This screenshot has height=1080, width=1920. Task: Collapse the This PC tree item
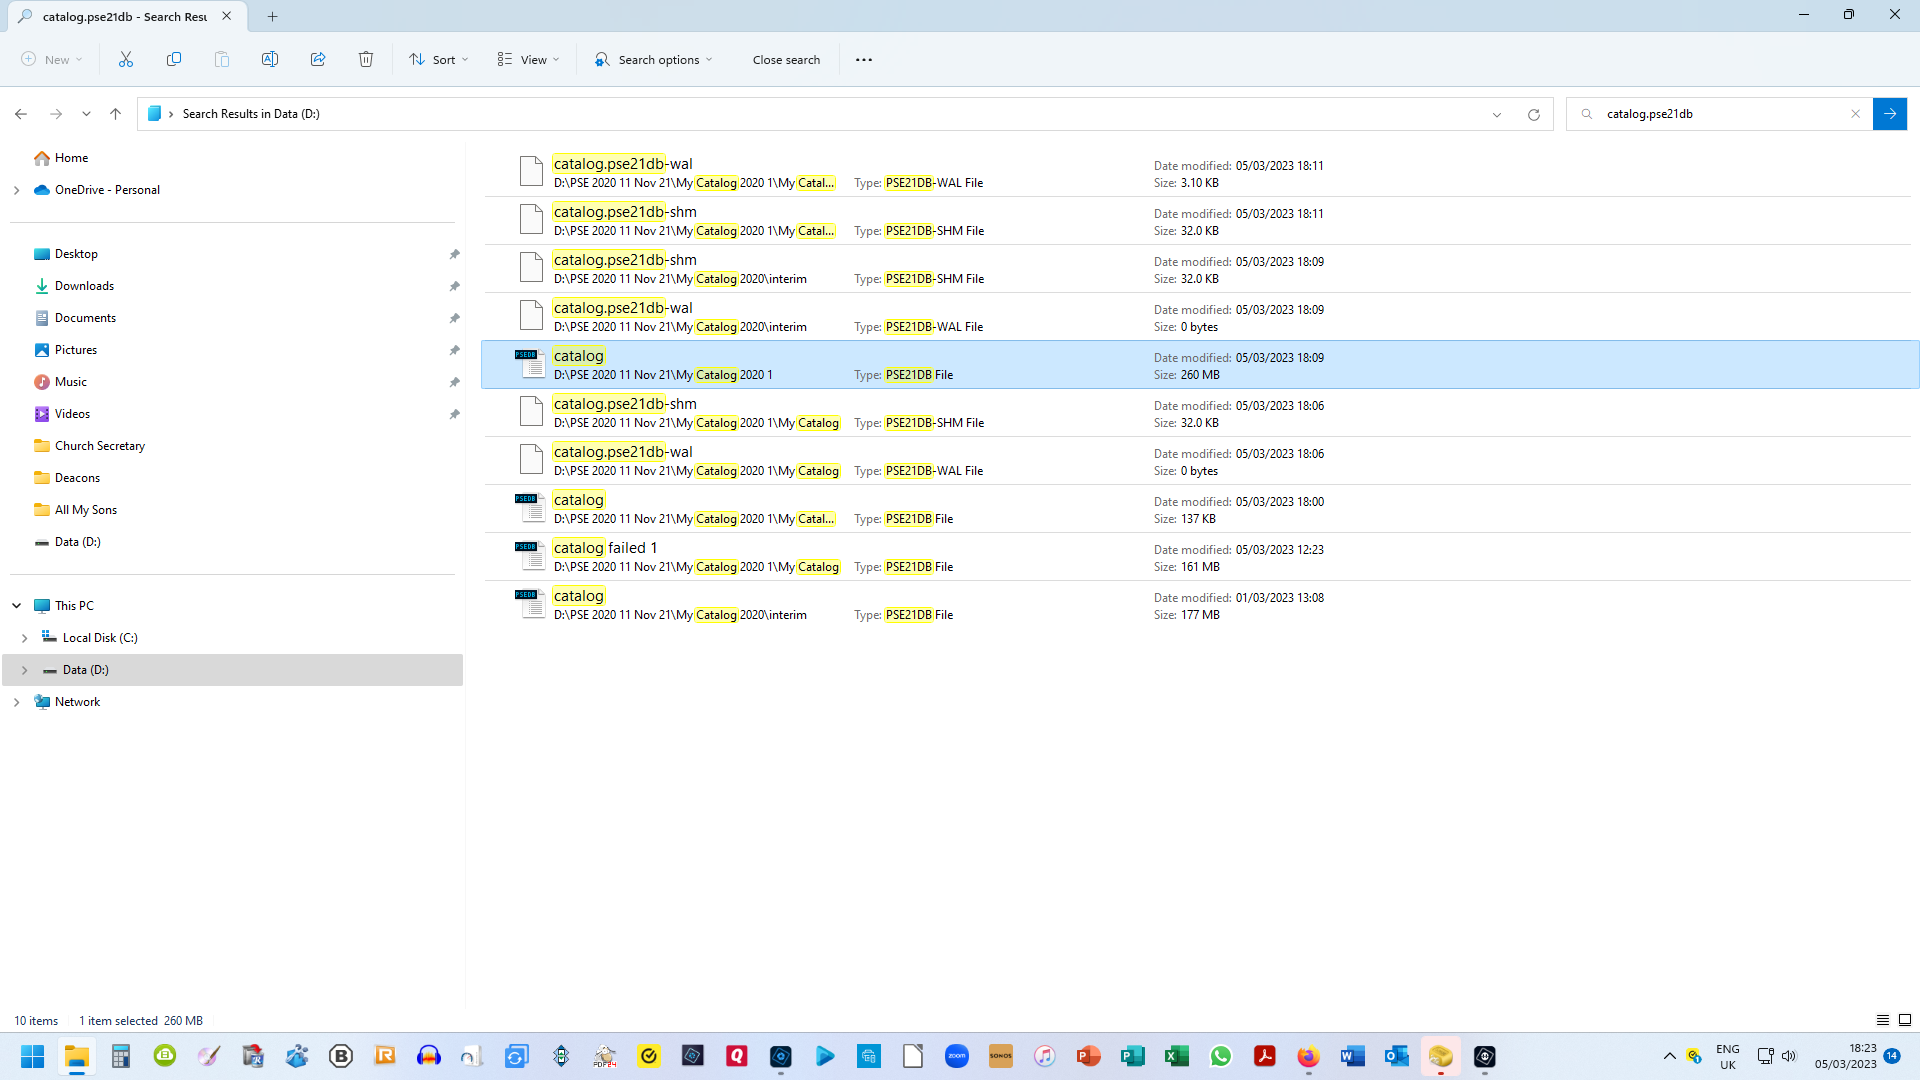pos(16,605)
